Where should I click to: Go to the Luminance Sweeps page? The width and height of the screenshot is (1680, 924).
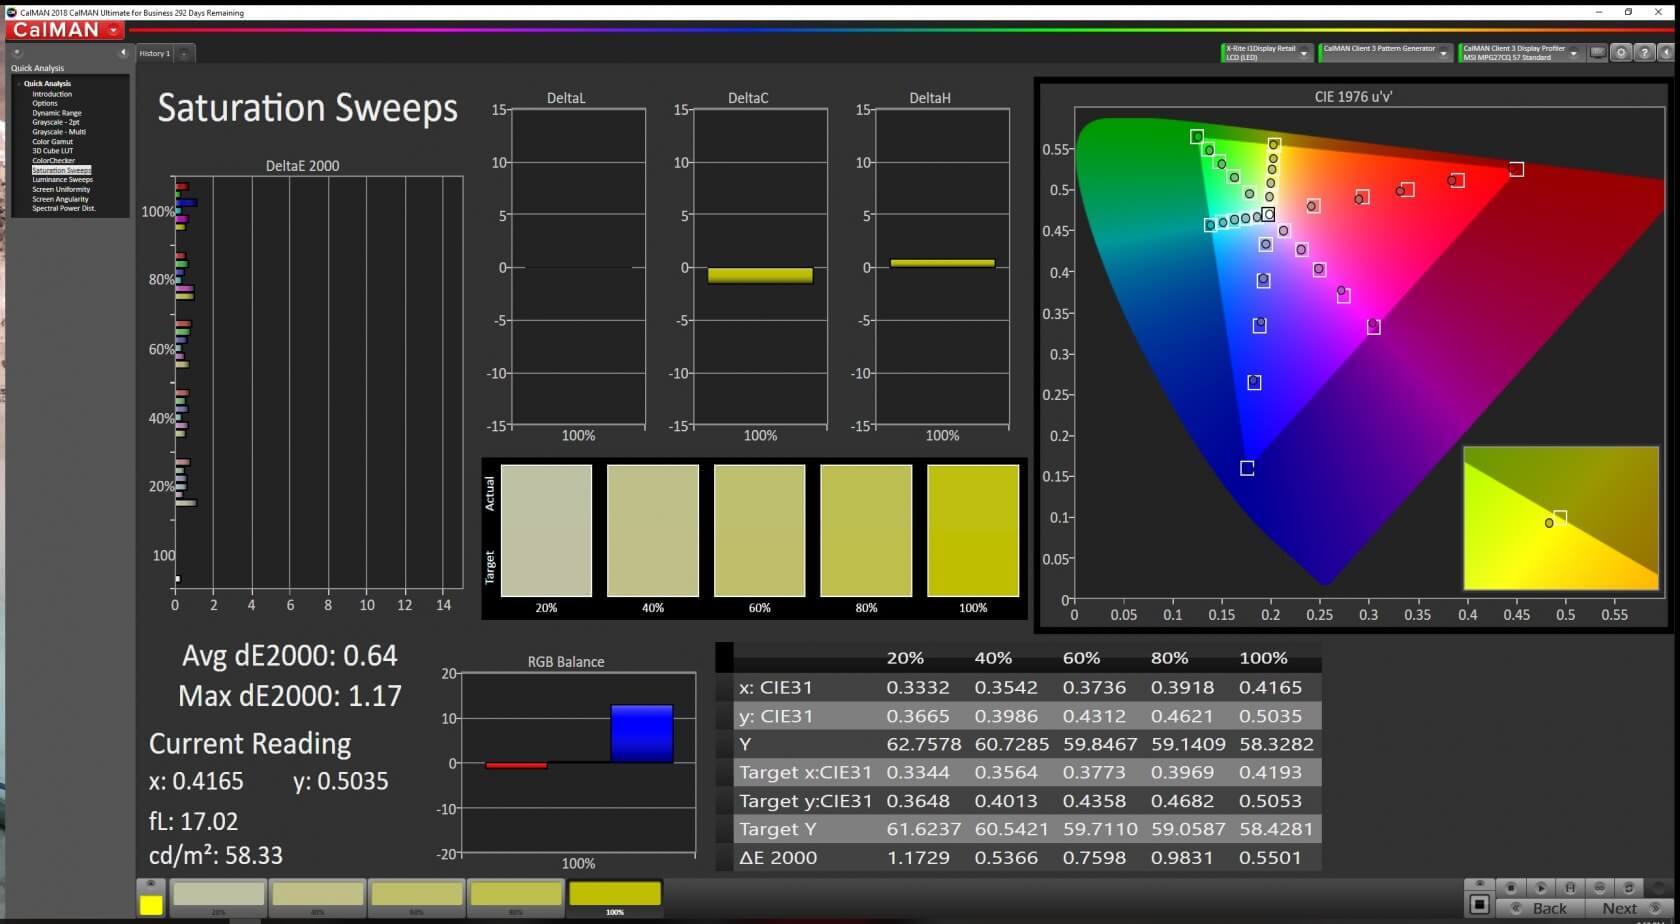62,180
